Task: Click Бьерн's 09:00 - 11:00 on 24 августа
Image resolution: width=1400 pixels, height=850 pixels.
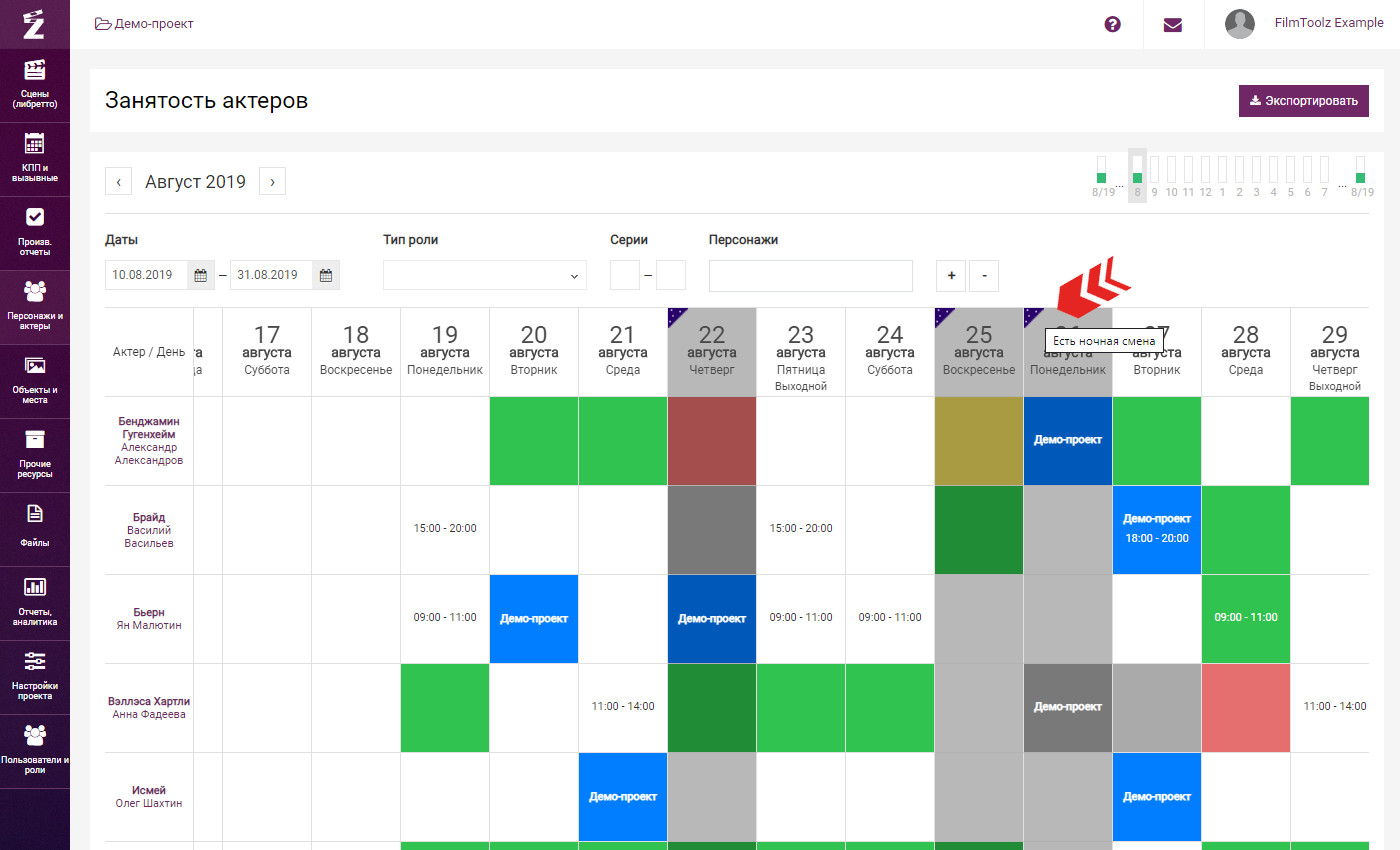Action: (890, 617)
